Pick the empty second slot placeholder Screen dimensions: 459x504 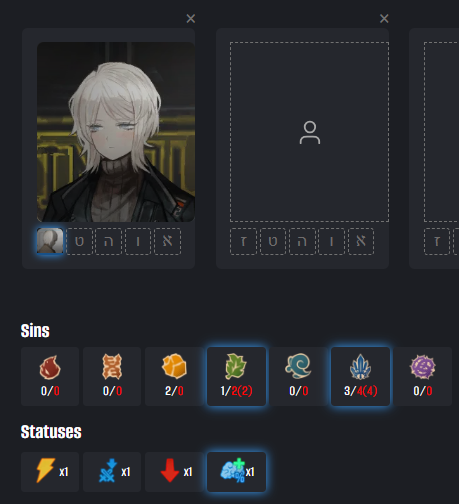pyautogui.click(x=309, y=132)
